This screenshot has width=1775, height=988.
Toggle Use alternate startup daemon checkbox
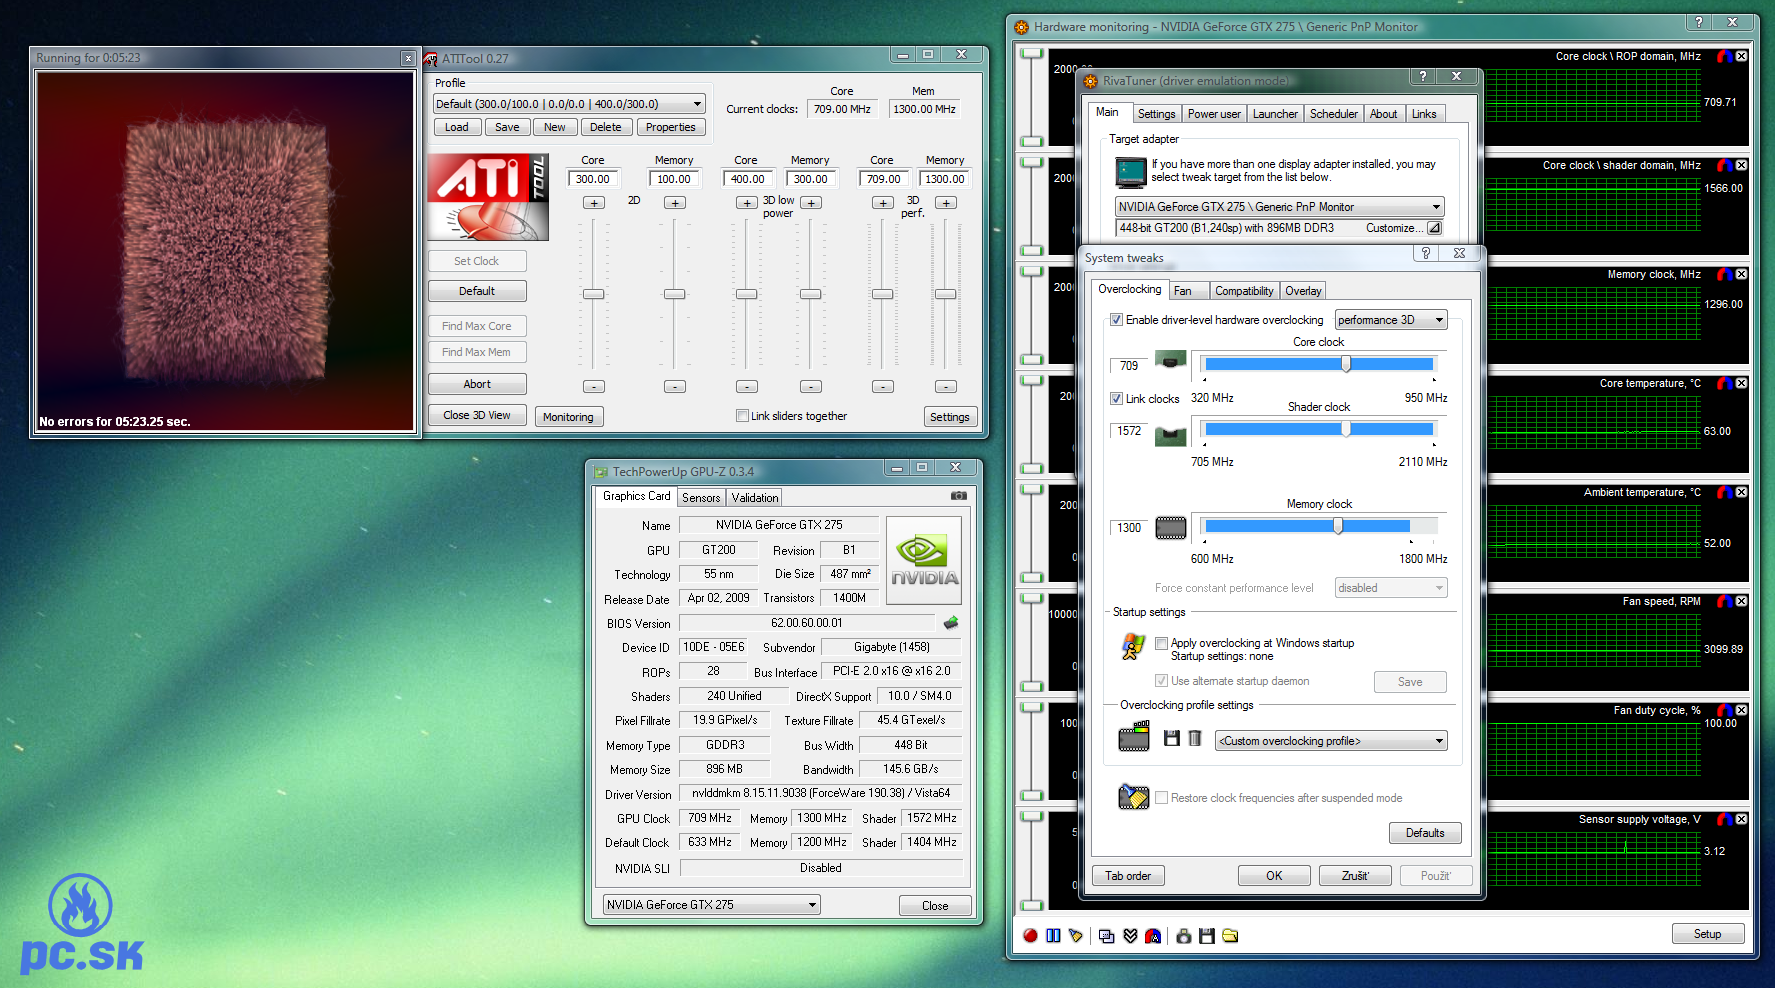tap(1162, 681)
